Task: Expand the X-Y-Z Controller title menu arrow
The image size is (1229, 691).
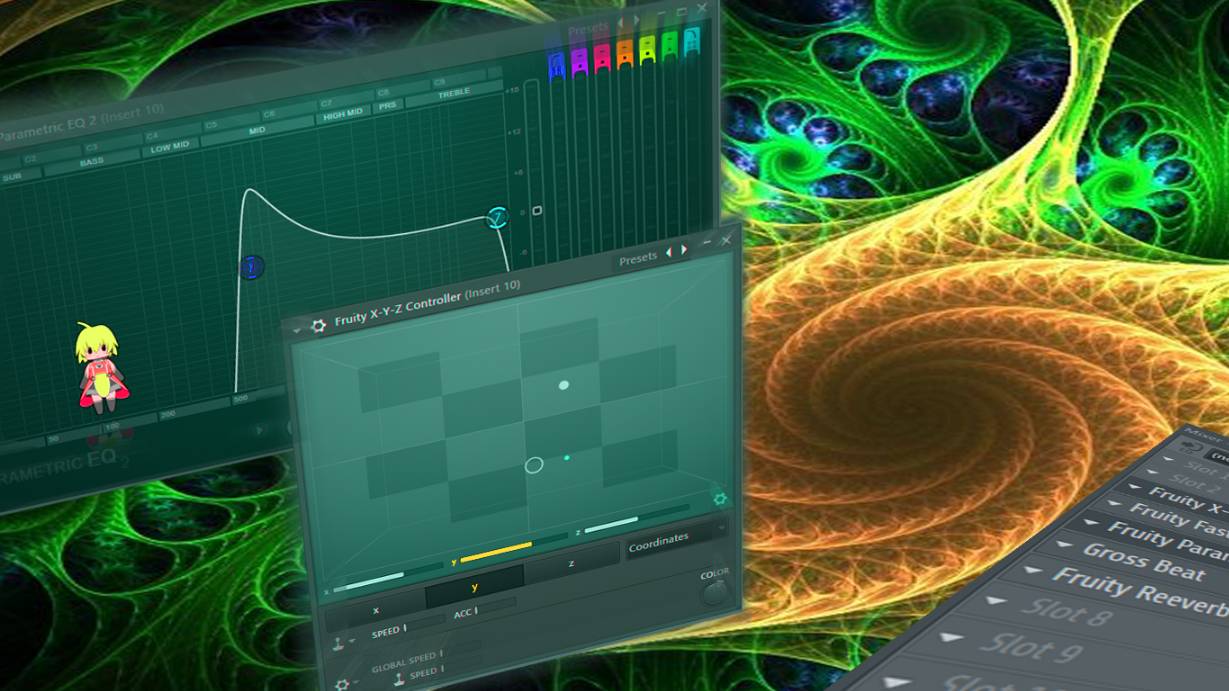Action: coord(297,329)
